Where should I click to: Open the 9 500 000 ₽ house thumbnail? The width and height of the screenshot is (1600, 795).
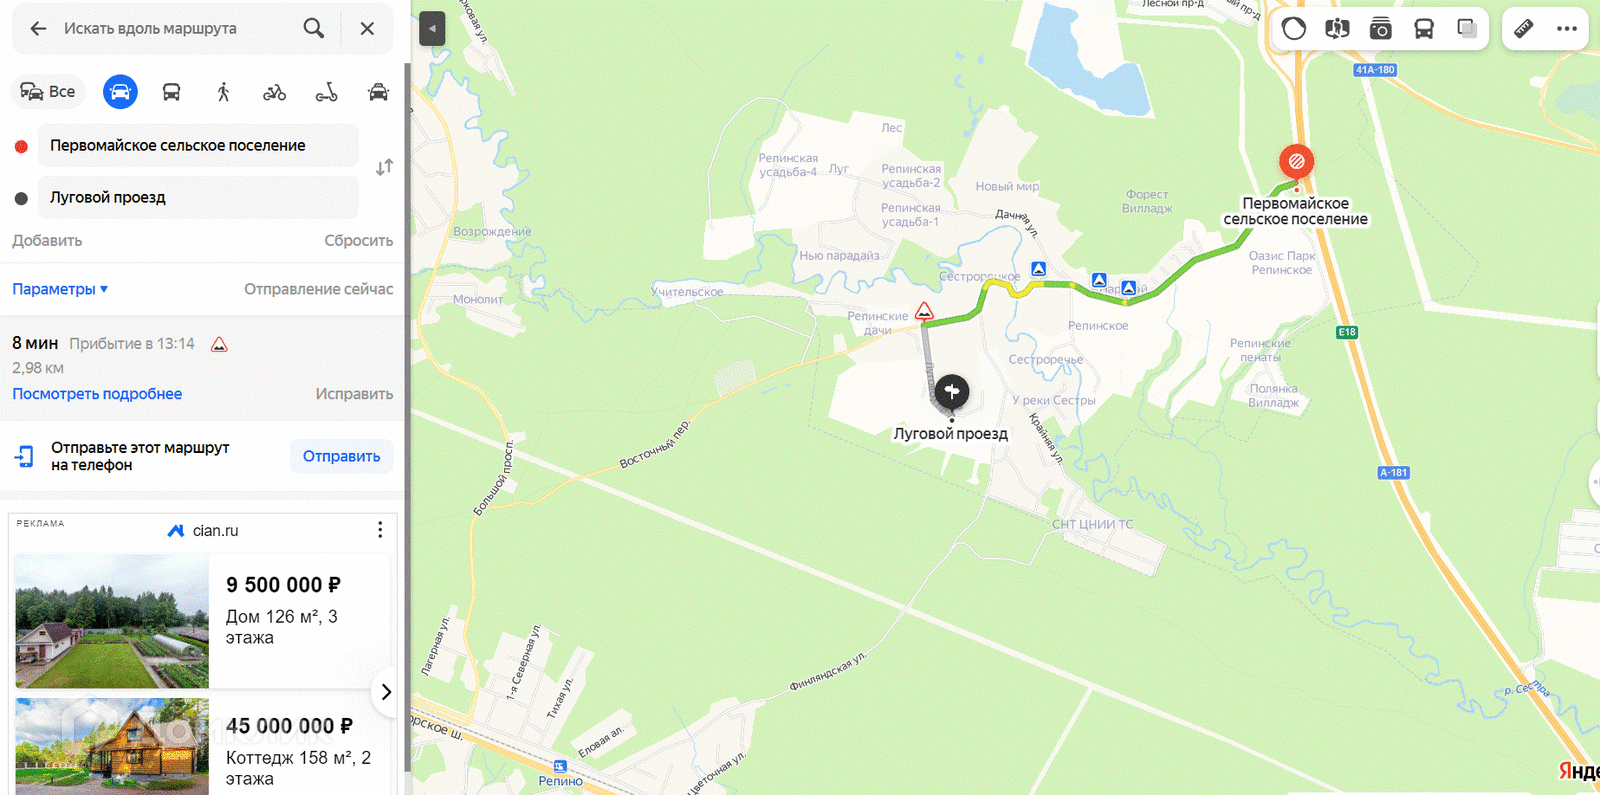(112, 621)
